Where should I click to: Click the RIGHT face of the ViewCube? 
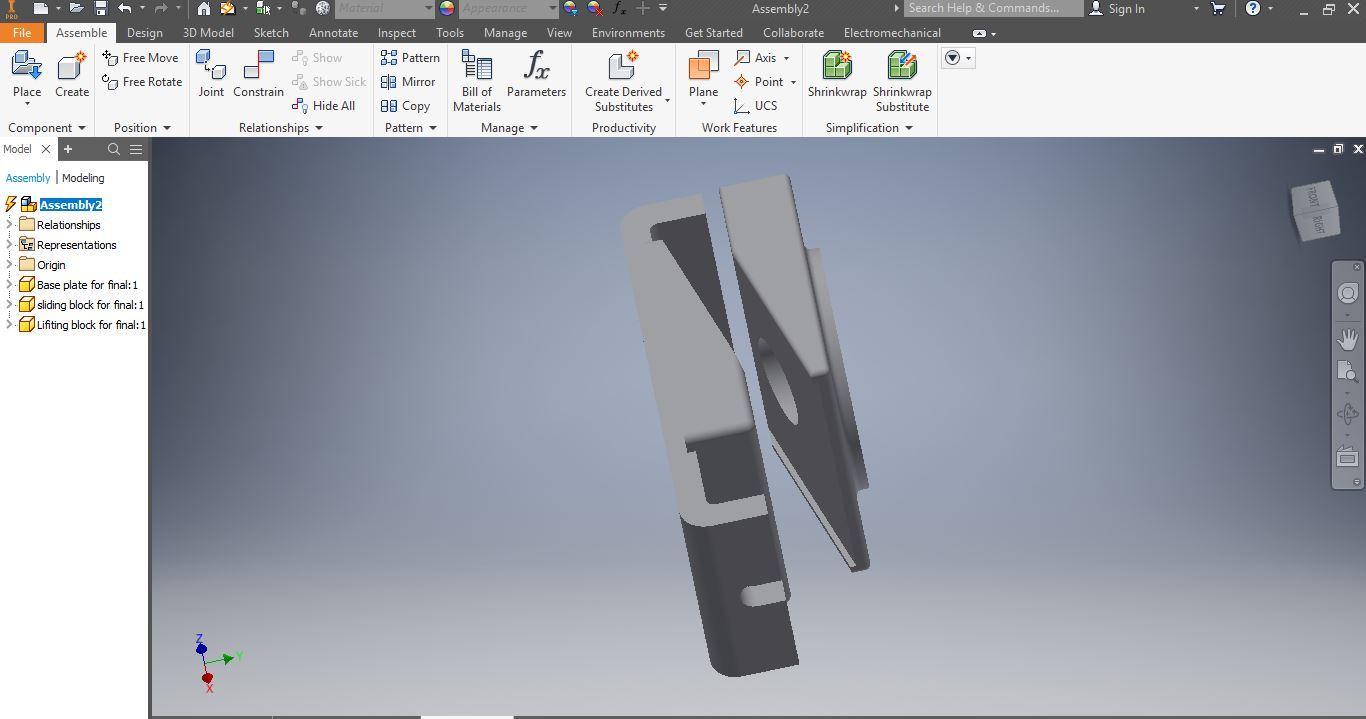click(1318, 225)
